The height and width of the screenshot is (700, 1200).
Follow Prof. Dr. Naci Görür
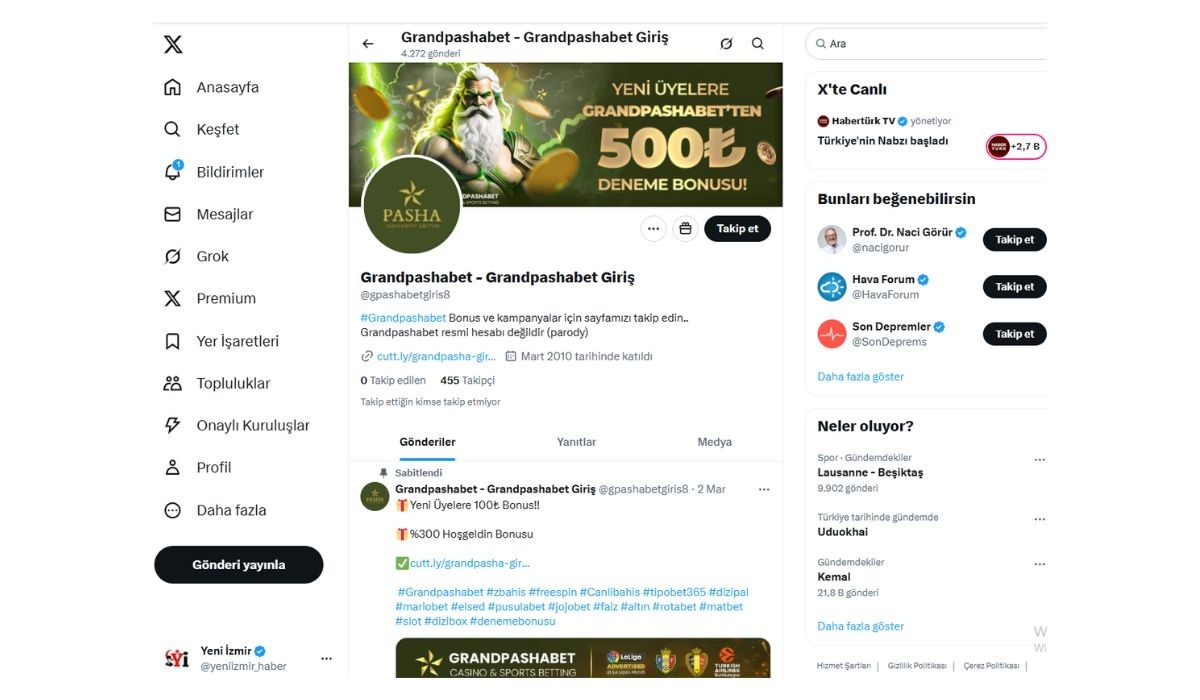[x=1014, y=240]
